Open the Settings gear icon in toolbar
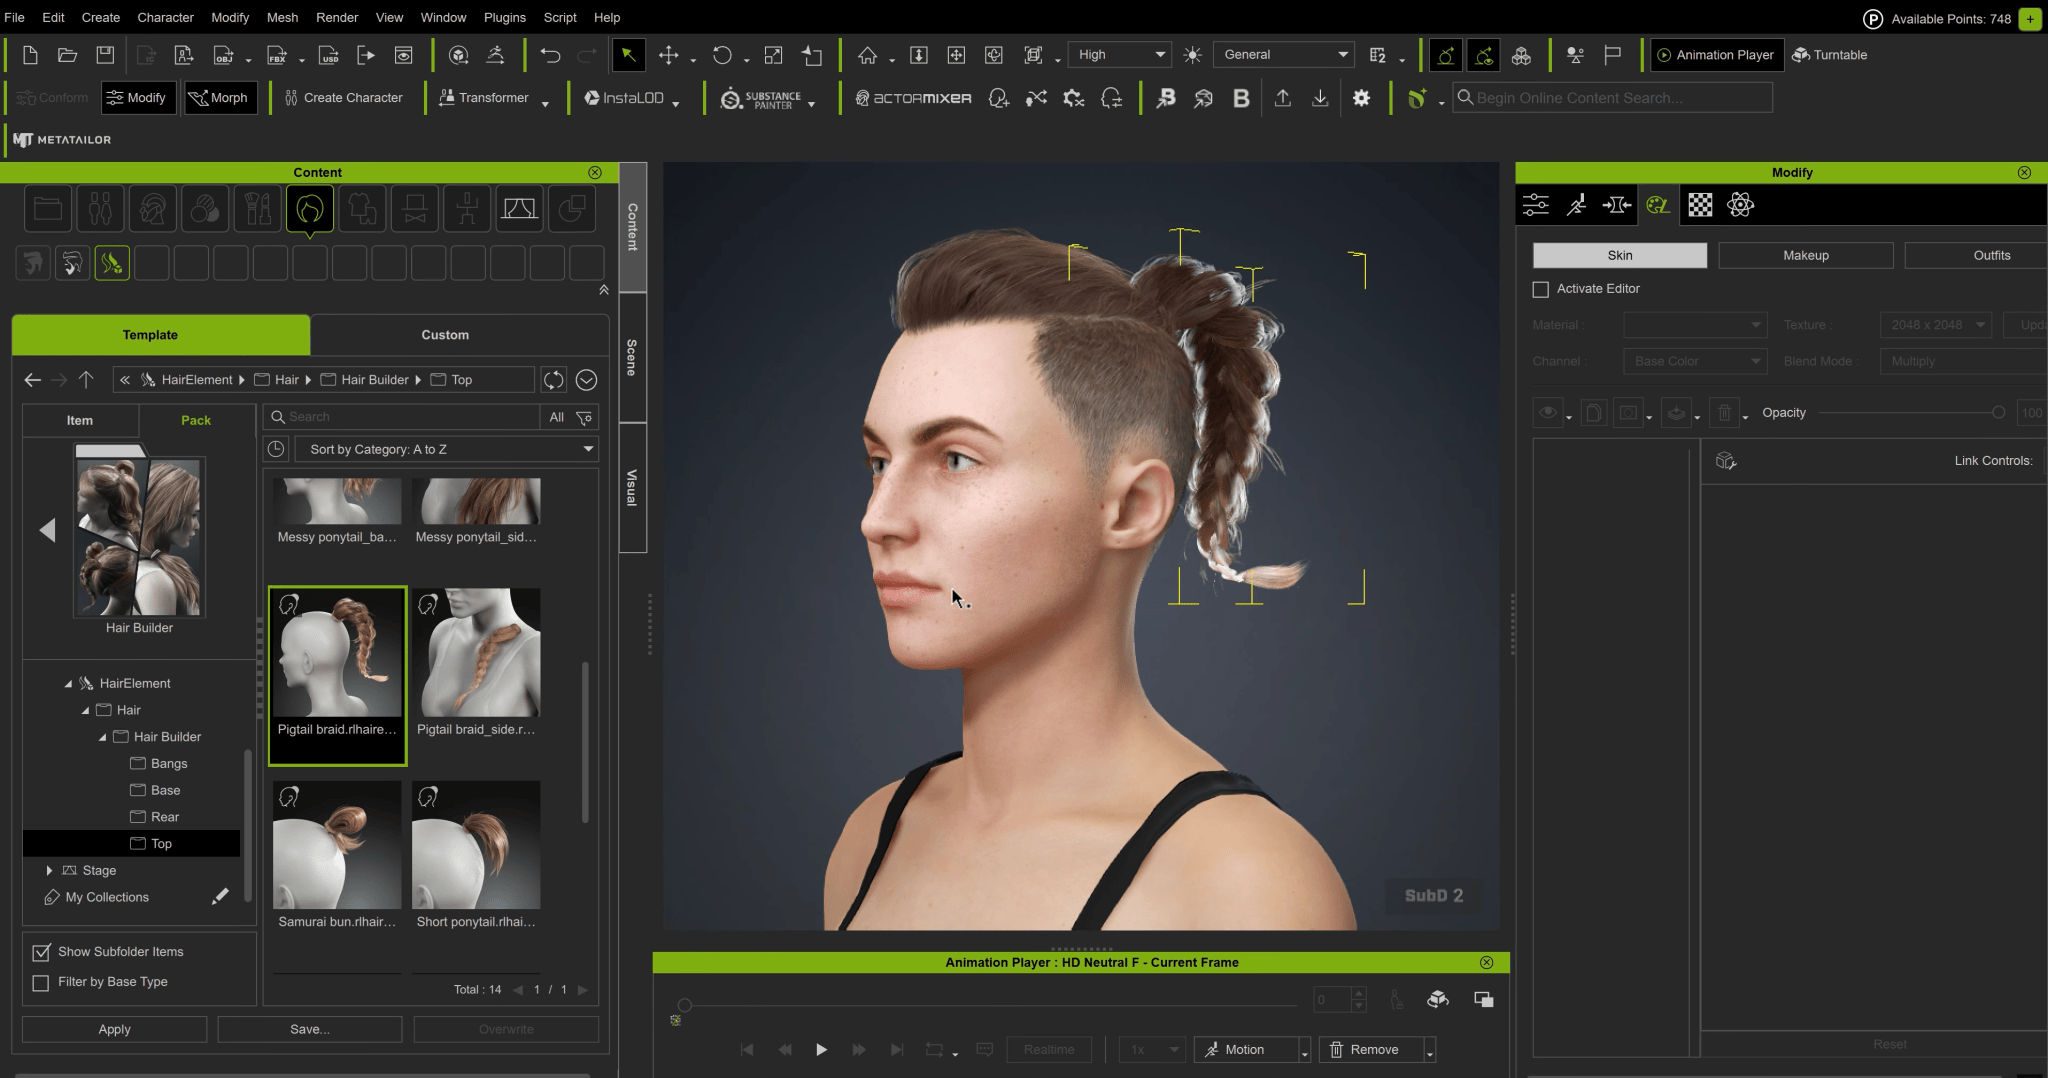Screen dimensions: 2048x1078 click(x=1361, y=98)
